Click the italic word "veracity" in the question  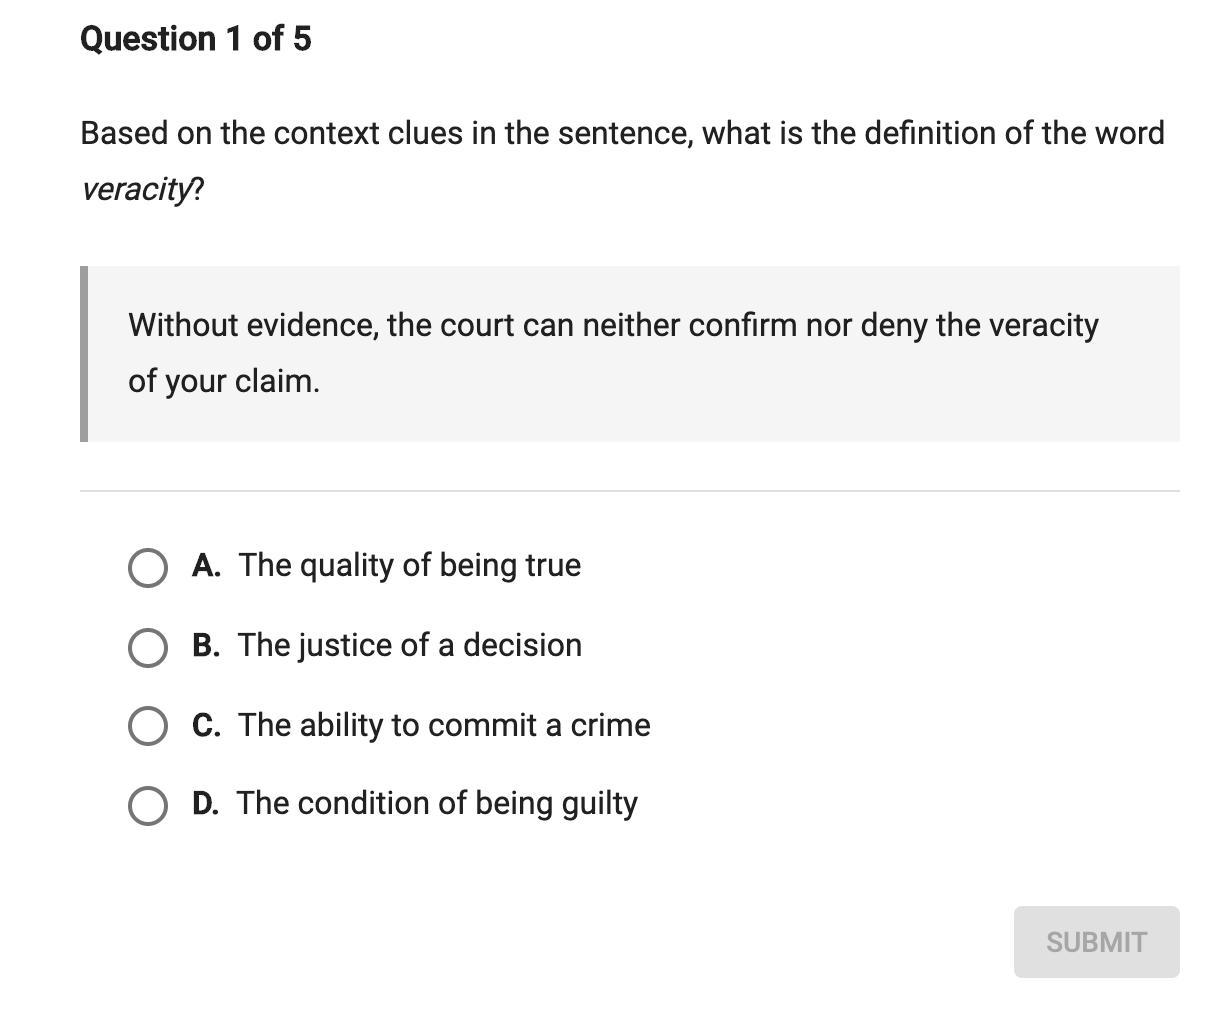click(x=136, y=189)
